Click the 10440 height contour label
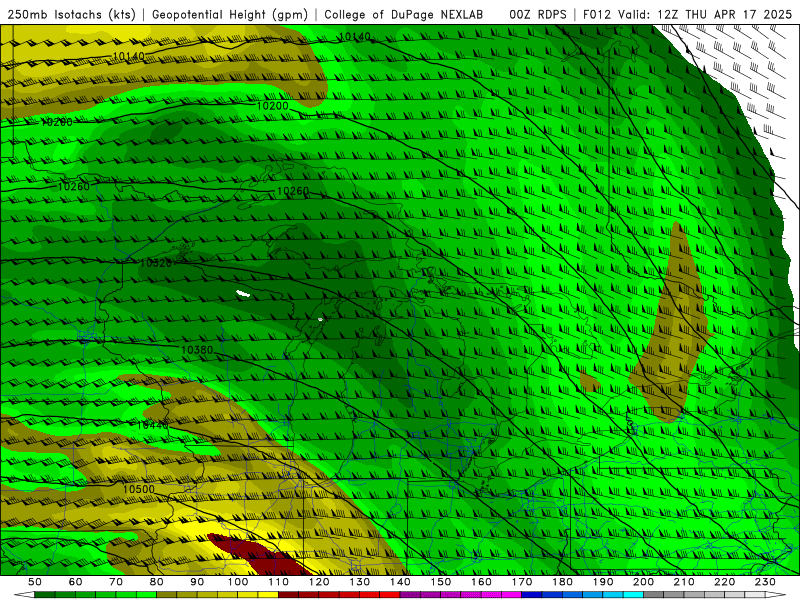This screenshot has width=800, height=600. point(152,424)
